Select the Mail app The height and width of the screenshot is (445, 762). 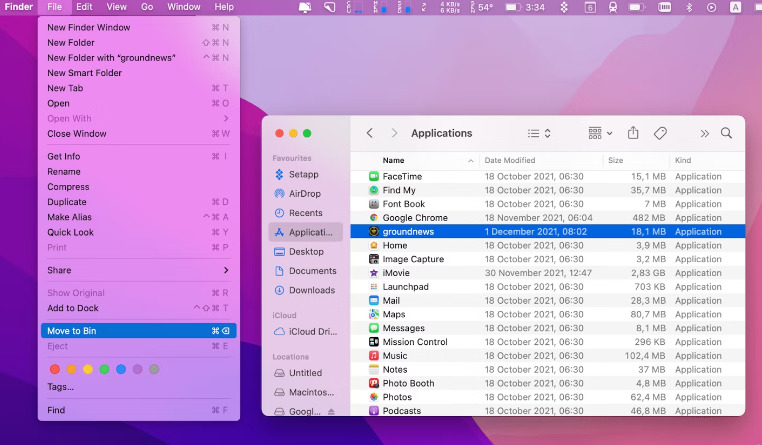547,301
